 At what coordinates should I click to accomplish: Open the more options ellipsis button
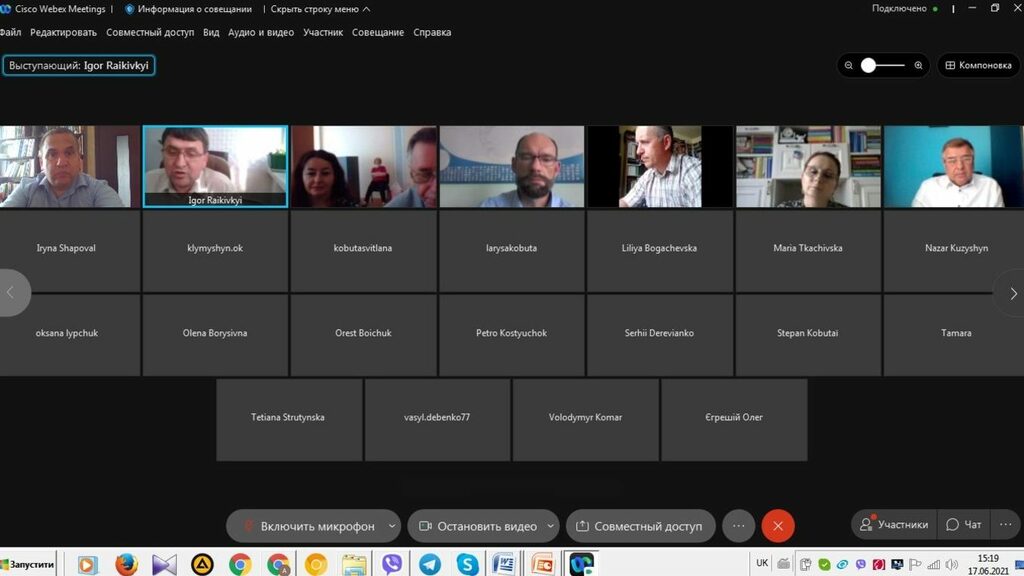(738, 526)
